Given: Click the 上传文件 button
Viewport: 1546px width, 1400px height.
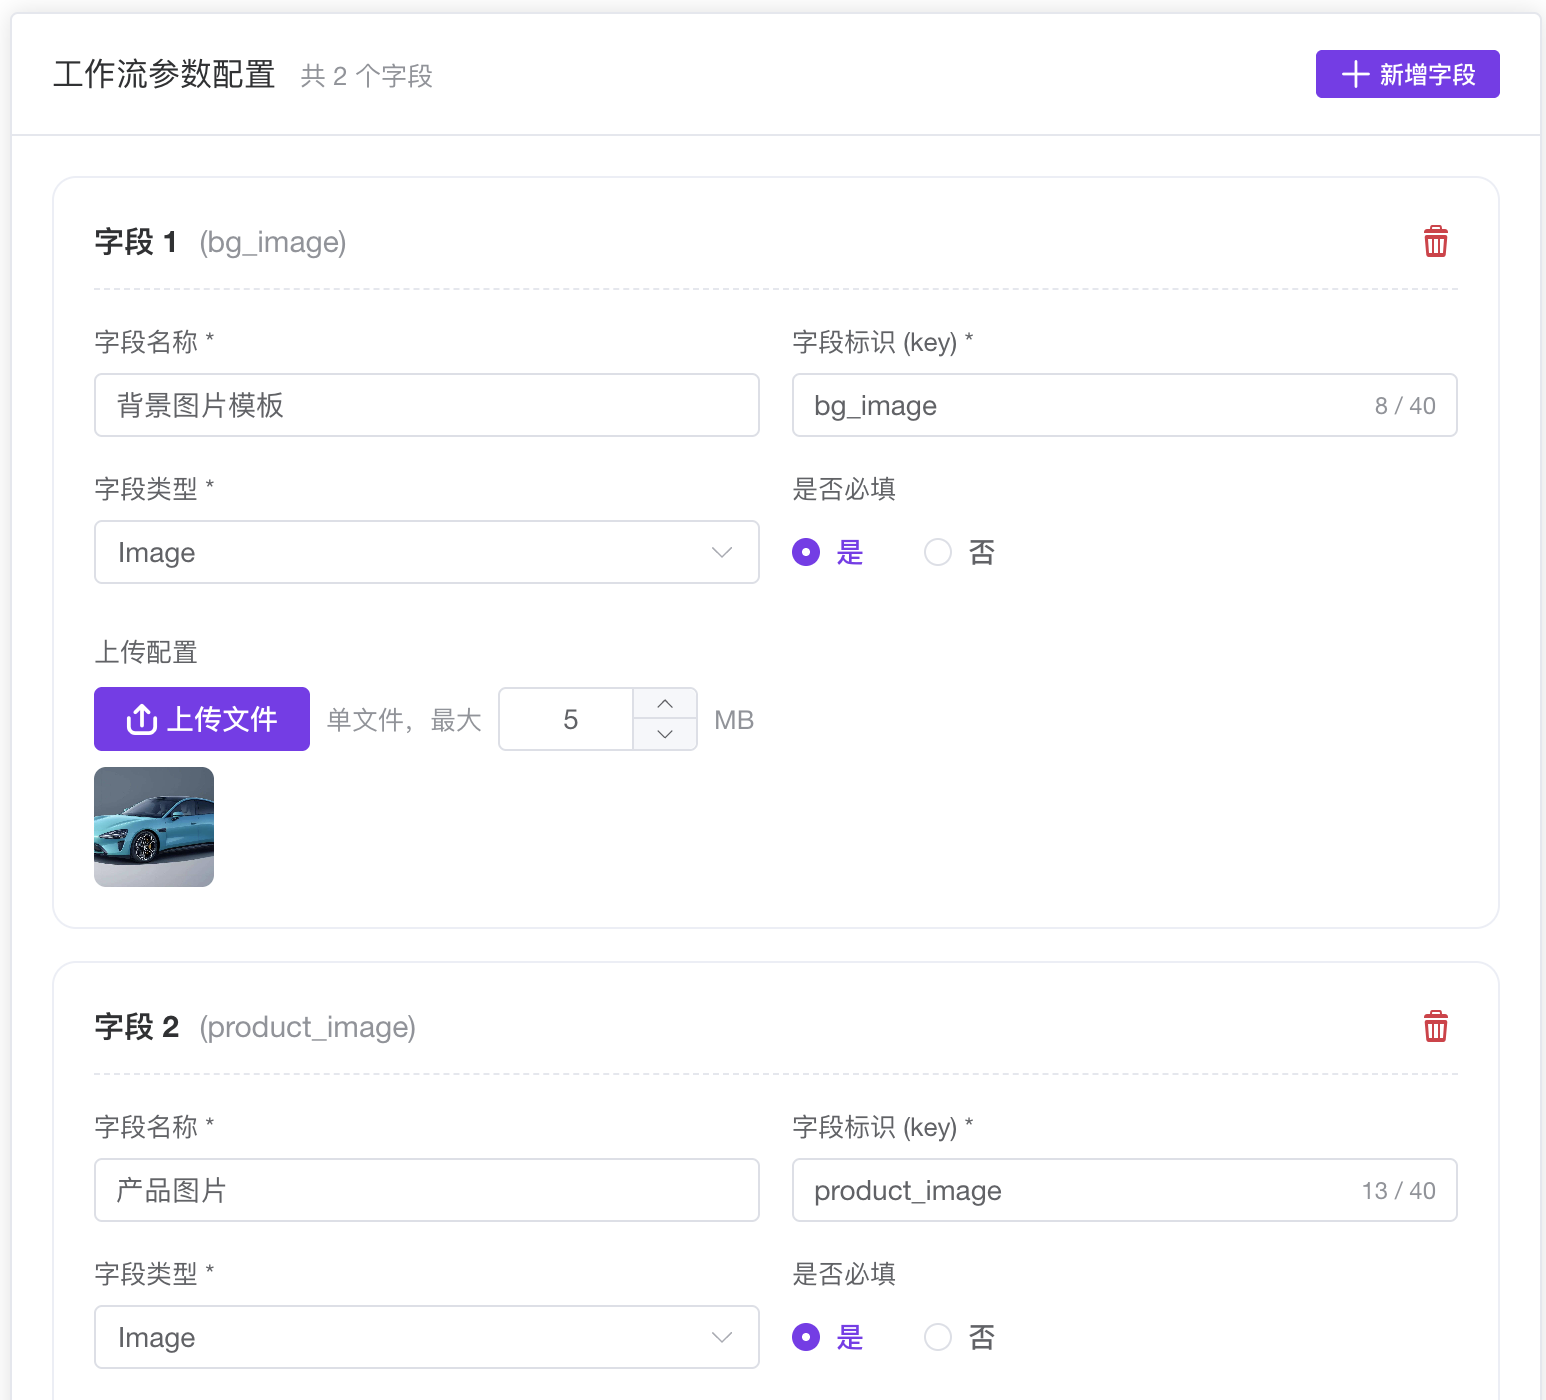Looking at the screenshot, I should [x=201, y=719].
